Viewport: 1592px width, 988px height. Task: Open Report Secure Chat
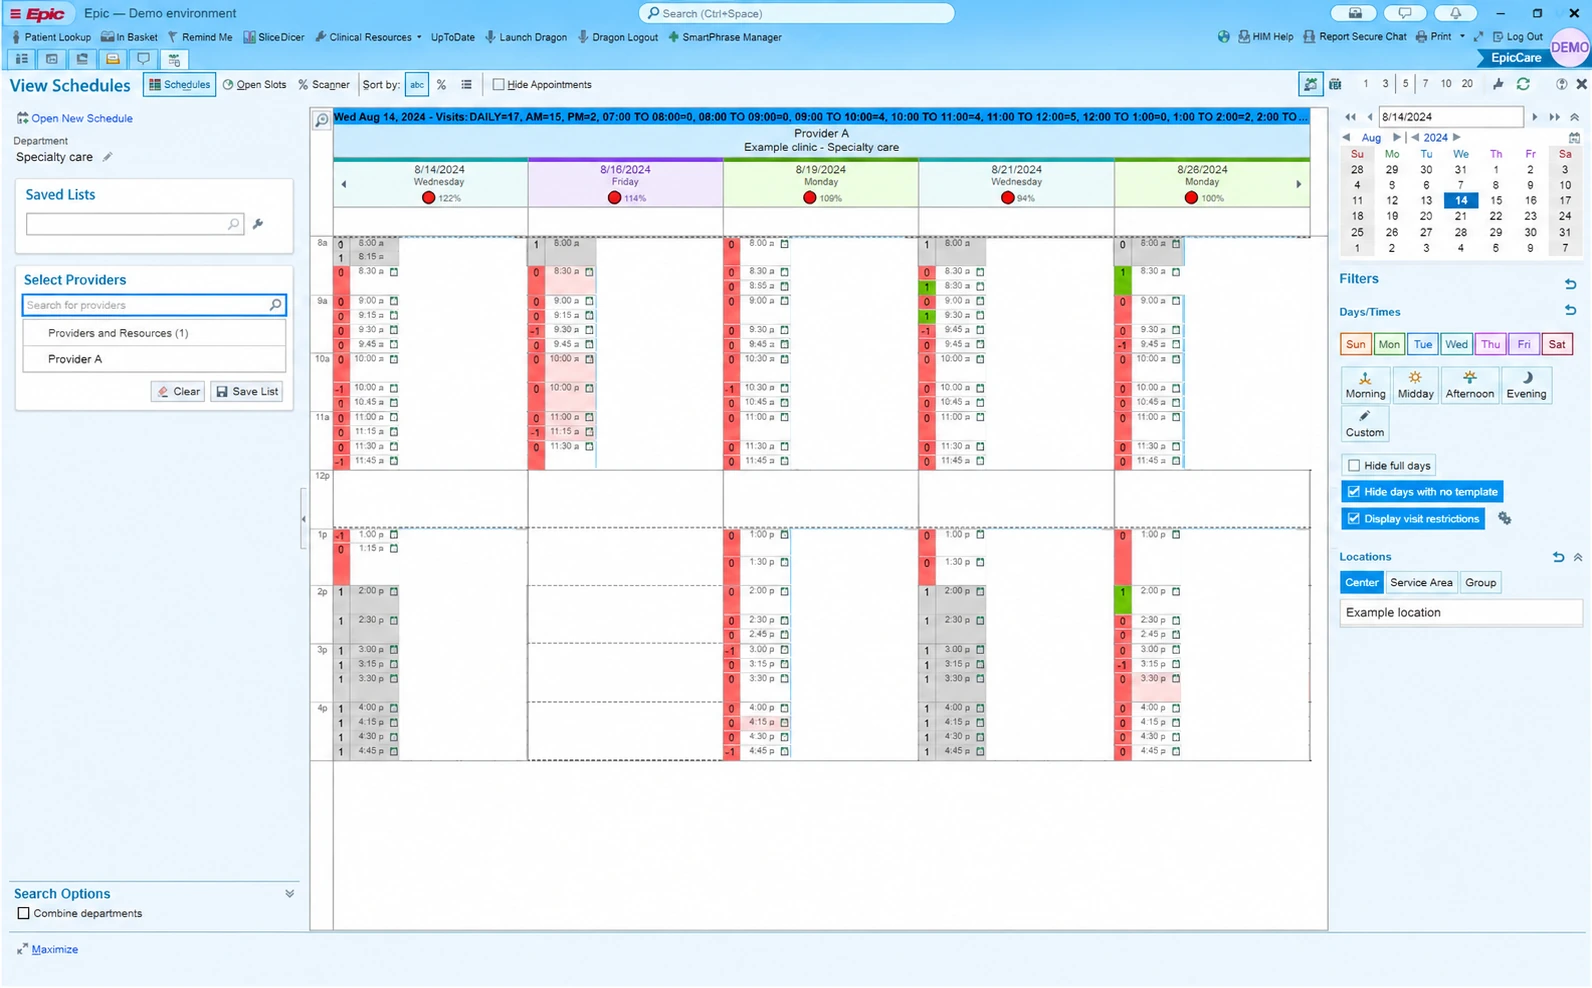point(1354,37)
